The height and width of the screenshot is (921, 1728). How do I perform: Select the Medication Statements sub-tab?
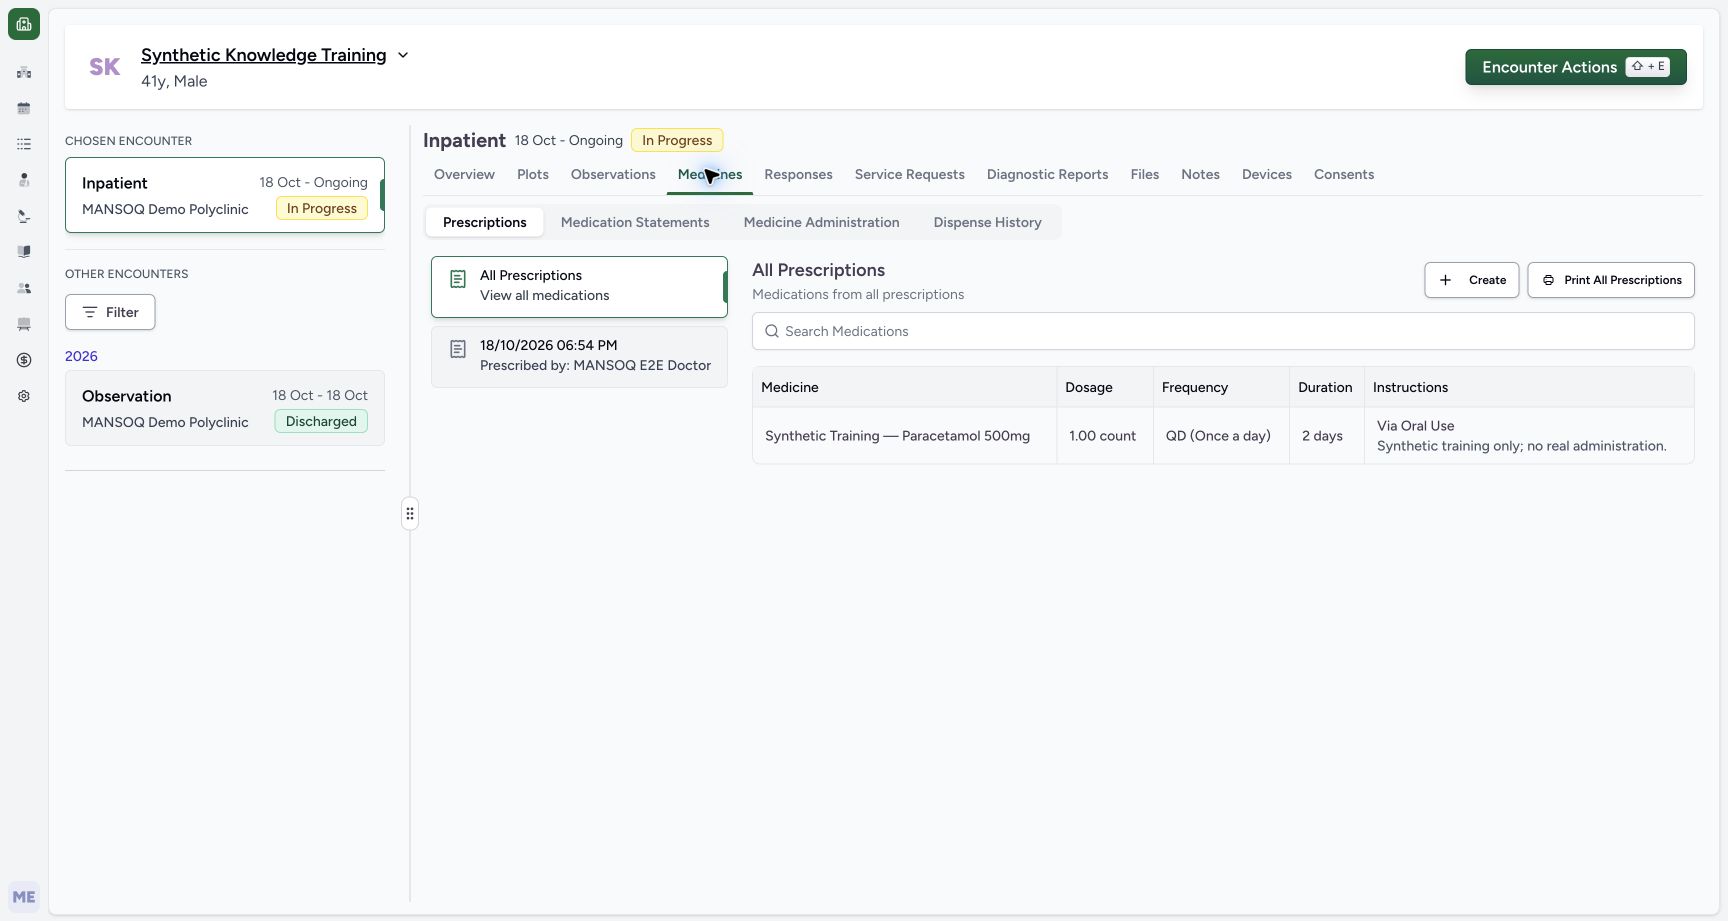coord(635,222)
